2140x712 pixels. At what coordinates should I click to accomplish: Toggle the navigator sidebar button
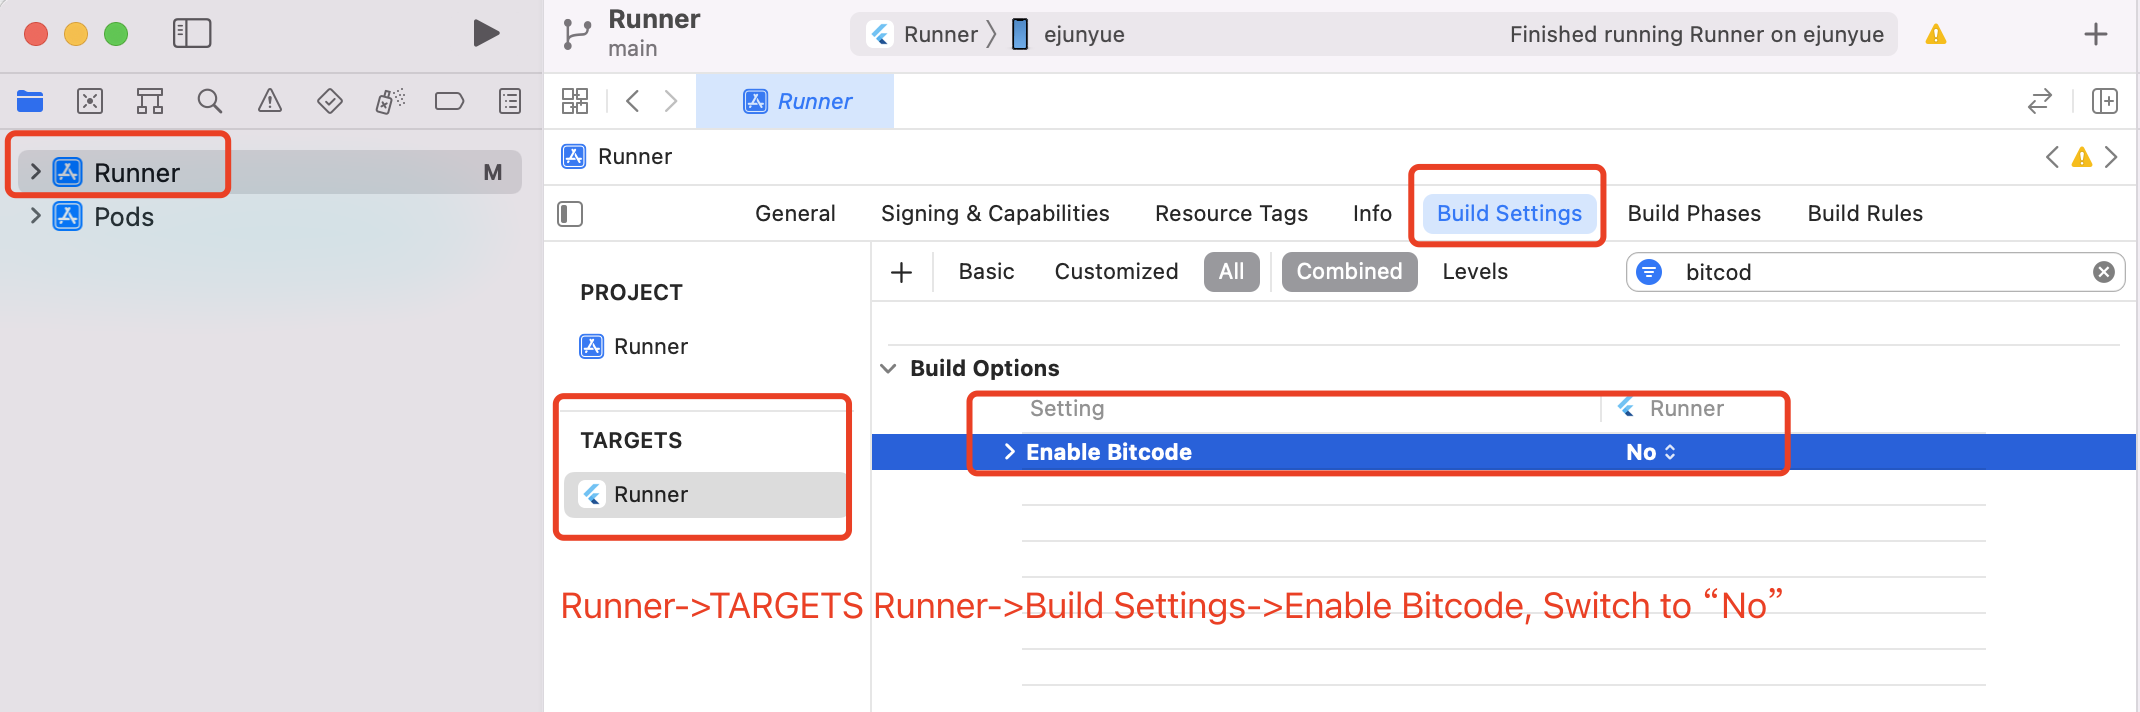coord(192,34)
